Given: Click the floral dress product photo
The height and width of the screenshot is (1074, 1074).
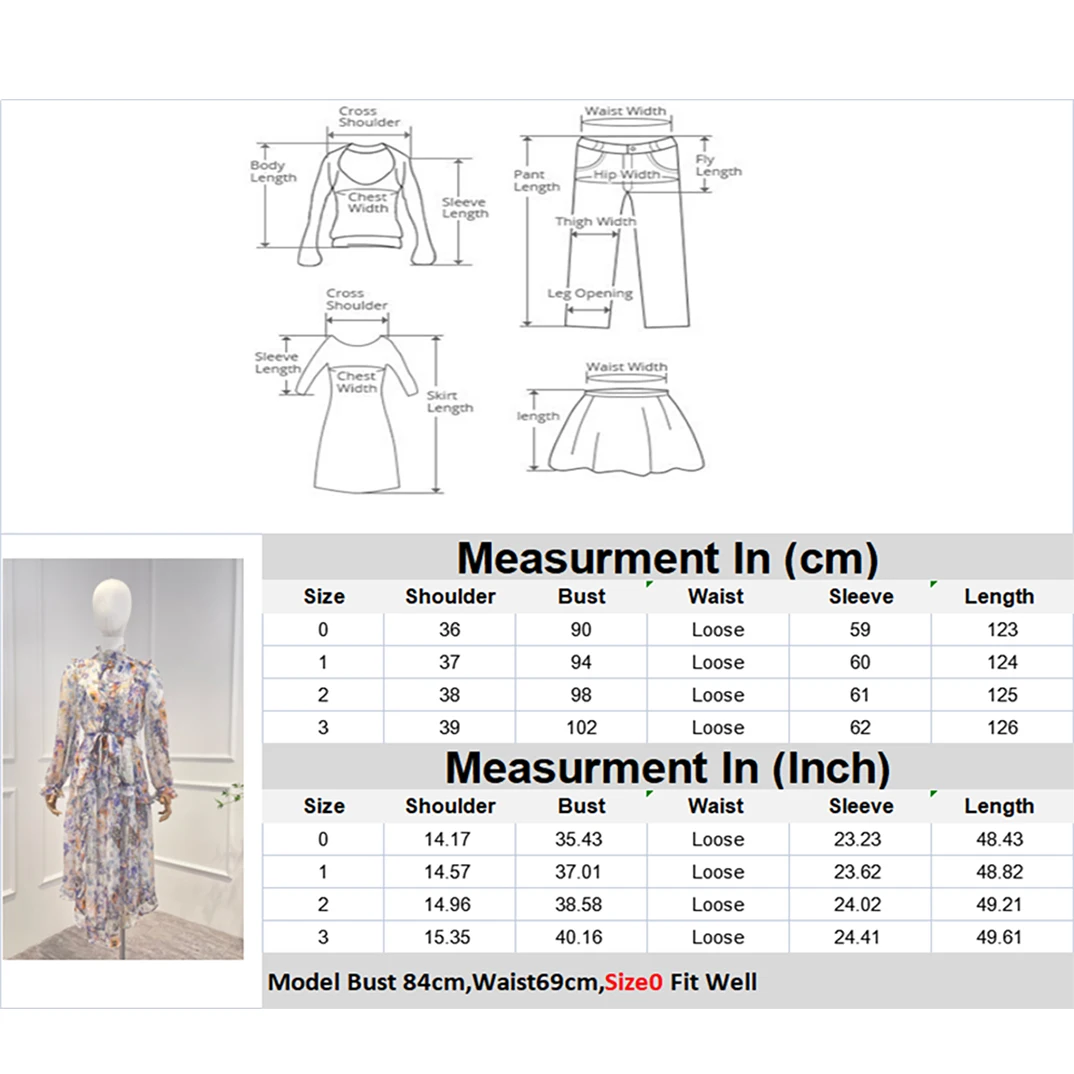Looking at the screenshot, I should pyautogui.click(x=123, y=759).
